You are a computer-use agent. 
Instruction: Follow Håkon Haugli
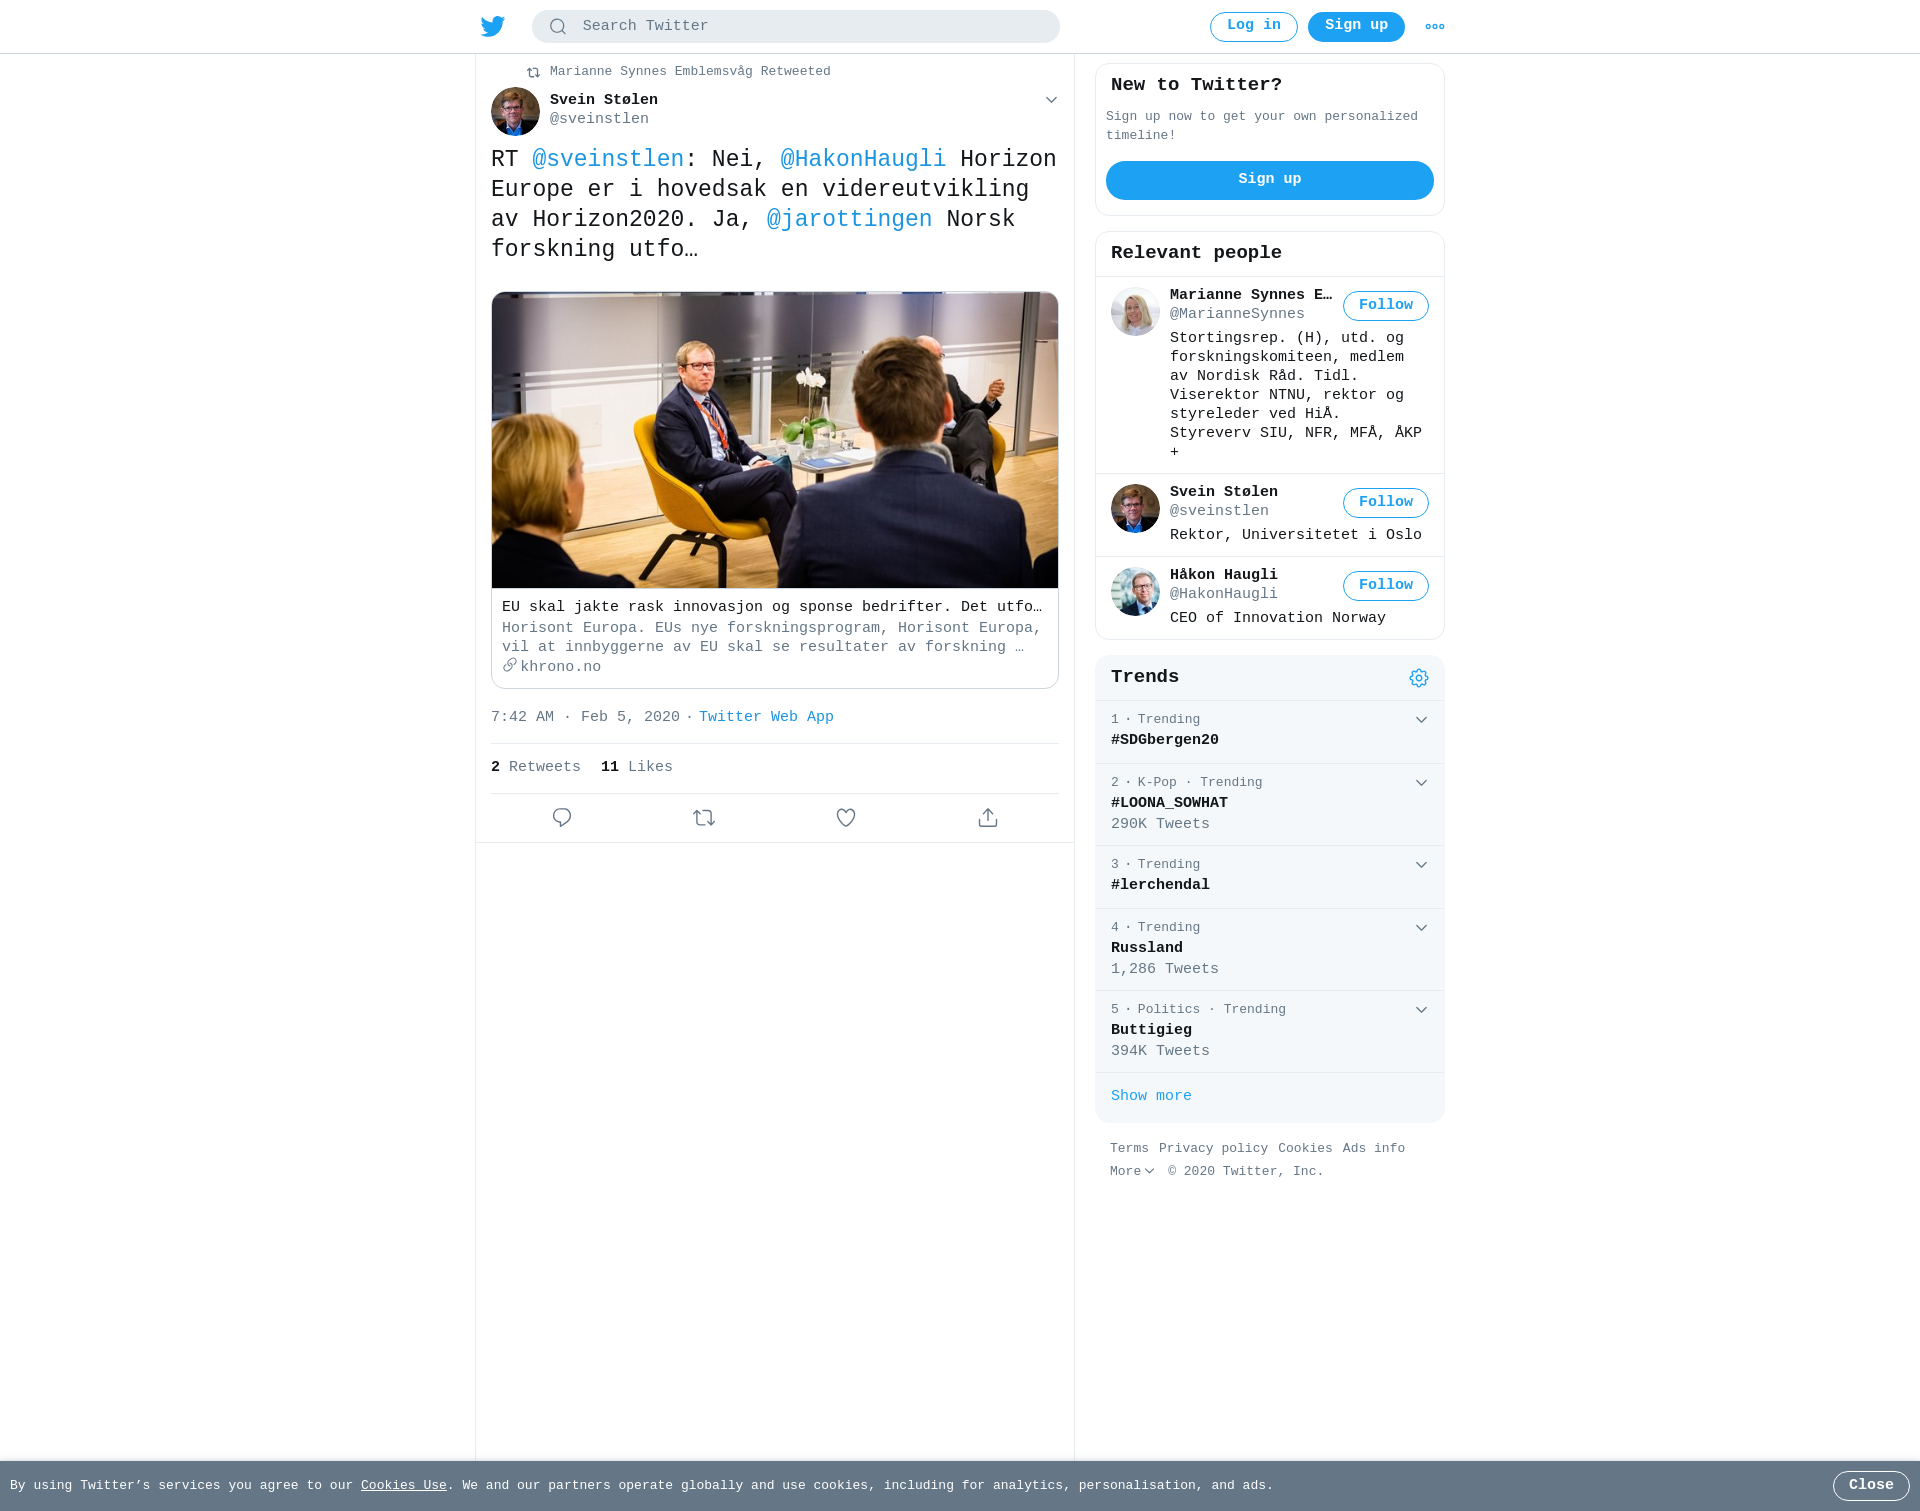click(1386, 586)
